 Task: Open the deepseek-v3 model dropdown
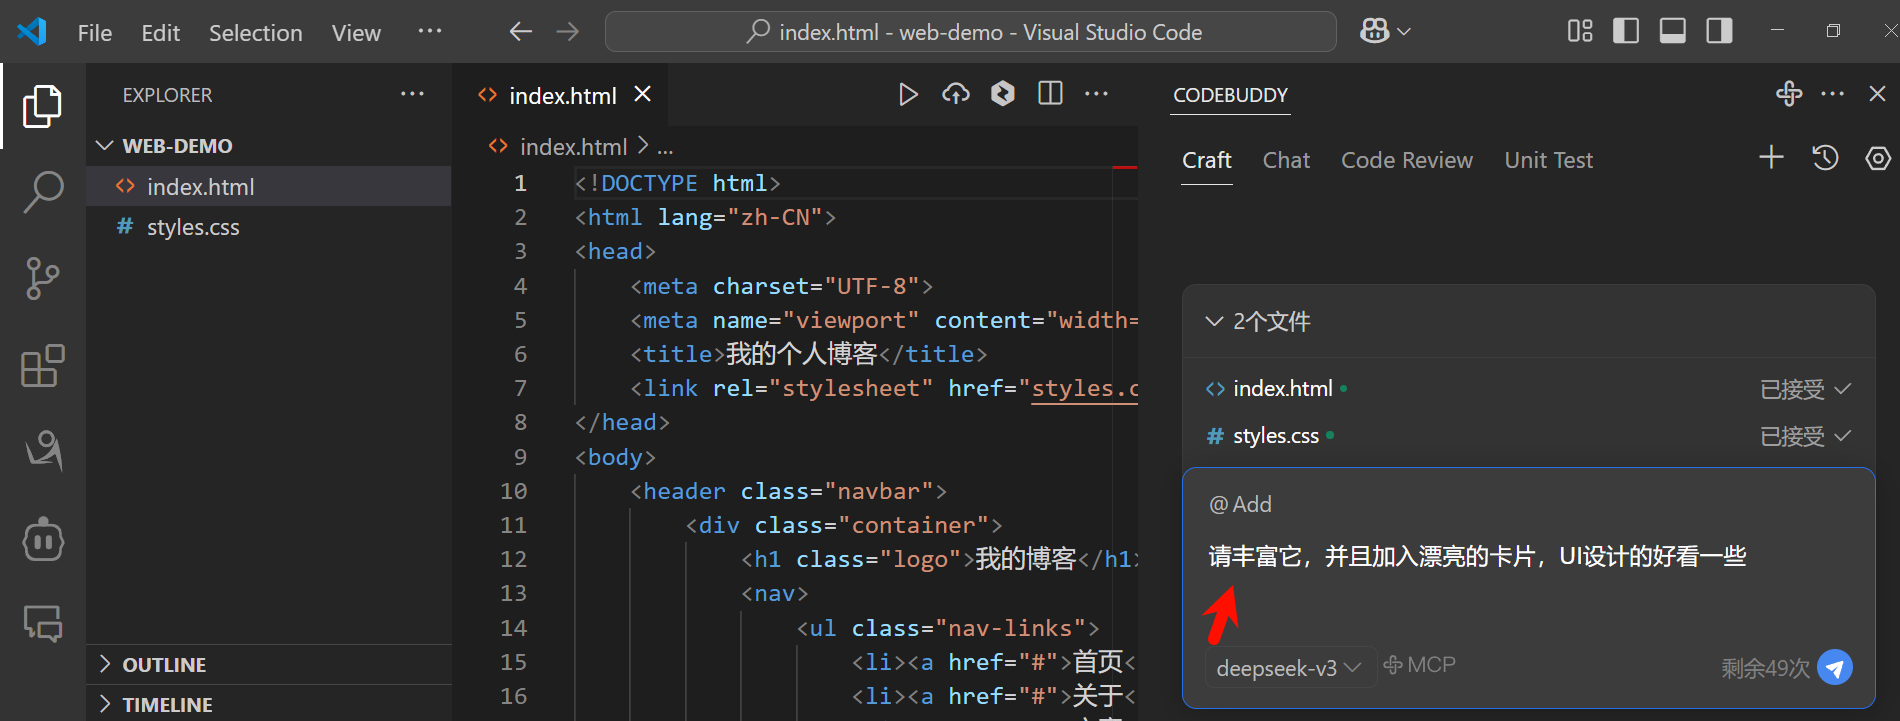1288,667
